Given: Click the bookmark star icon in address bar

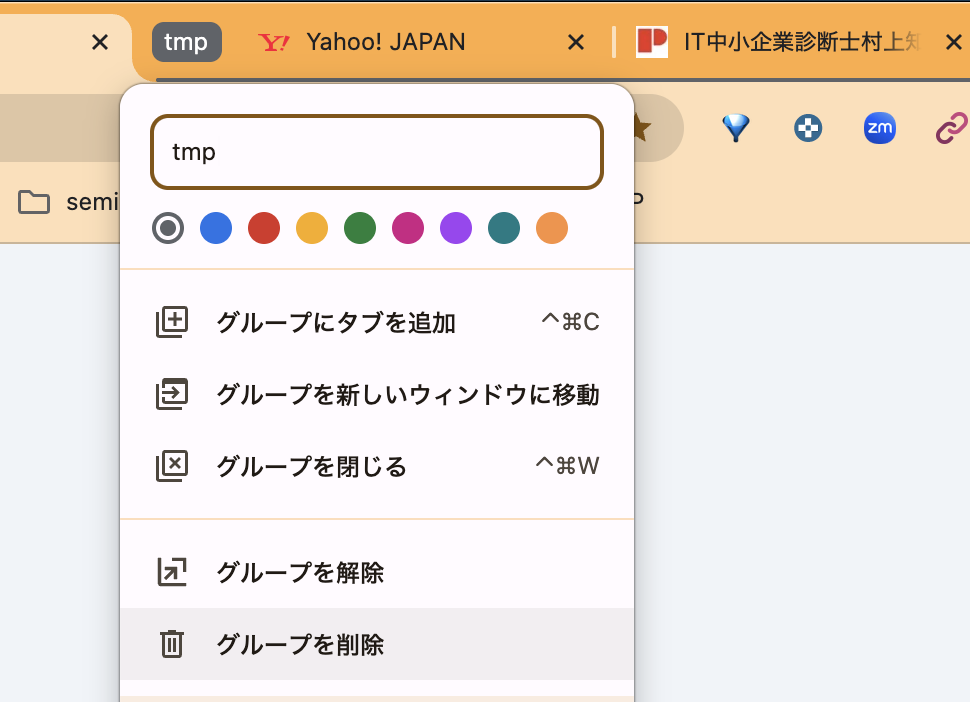Looking at the screenshot, I should 638,127.
